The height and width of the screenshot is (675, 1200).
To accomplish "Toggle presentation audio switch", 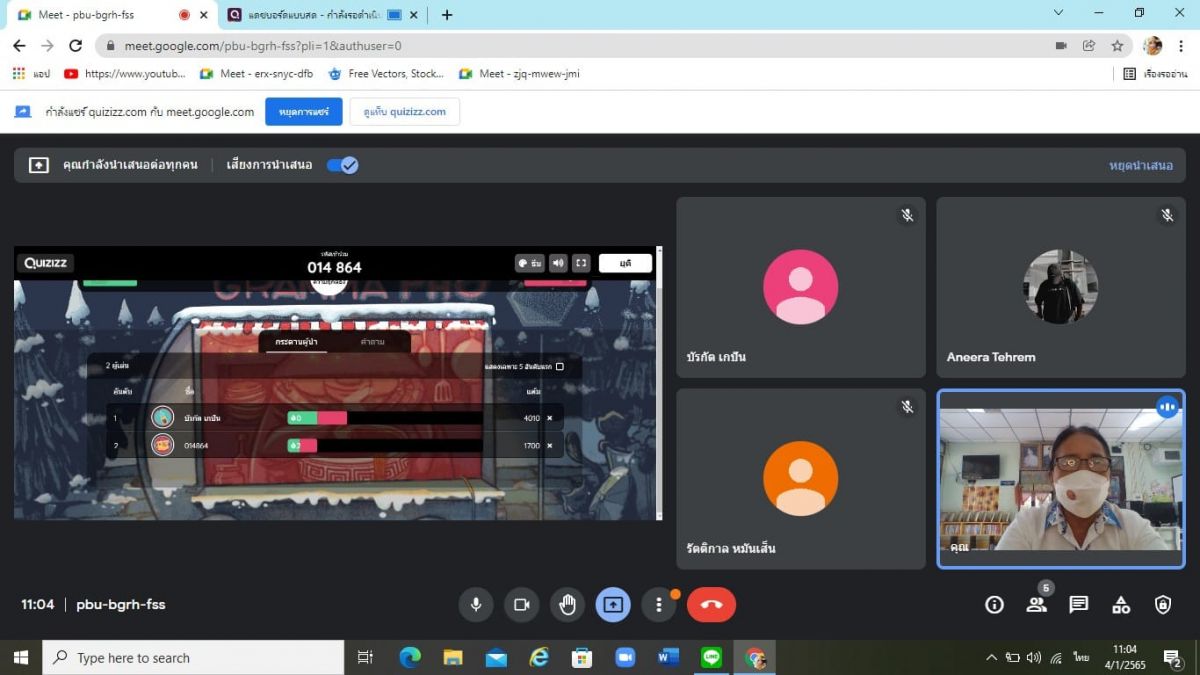I will coord(342,165).
